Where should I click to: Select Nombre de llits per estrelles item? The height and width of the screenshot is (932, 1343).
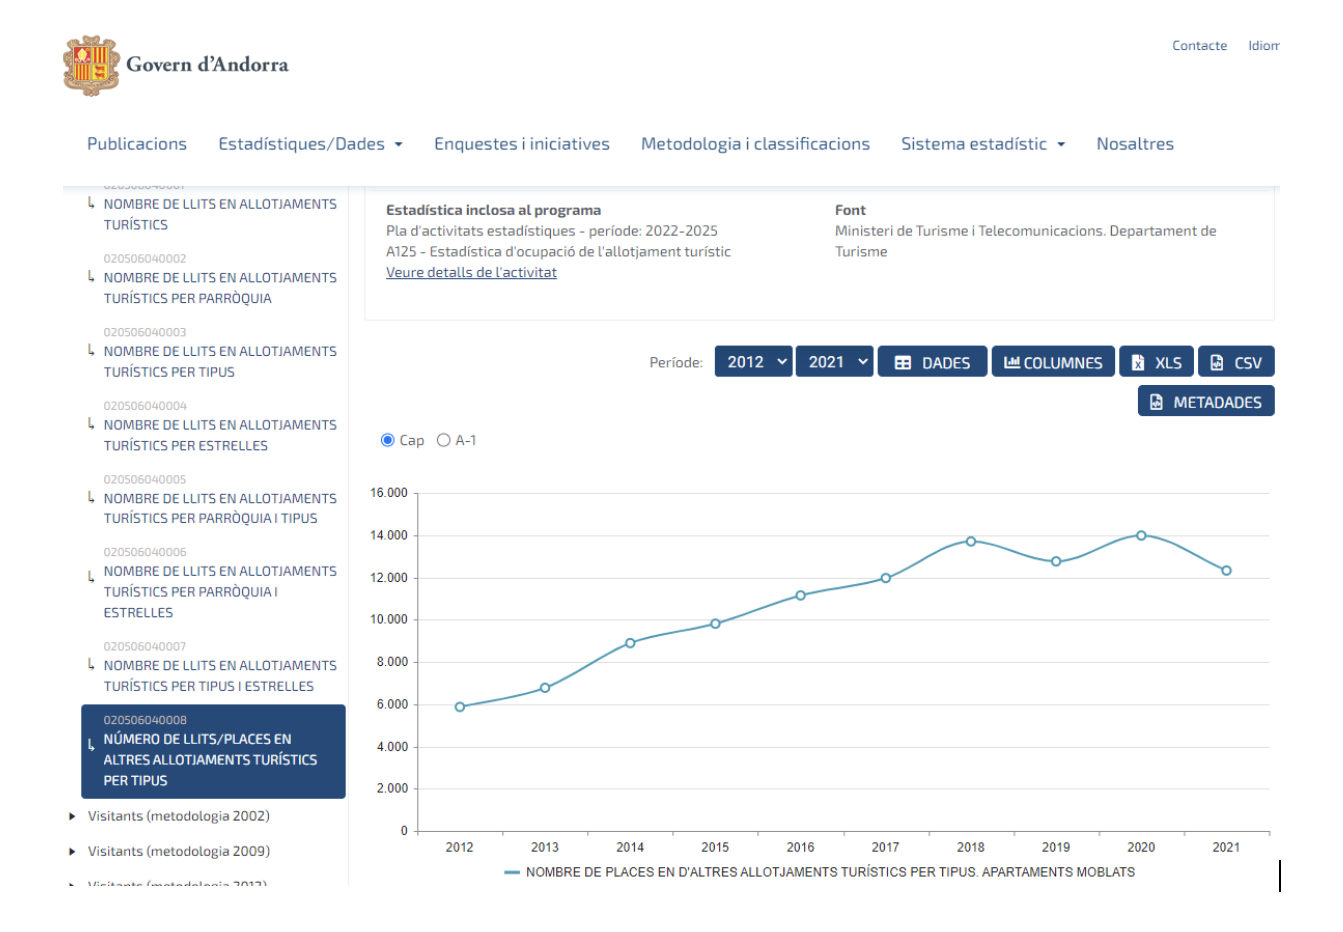pos(220,435)
